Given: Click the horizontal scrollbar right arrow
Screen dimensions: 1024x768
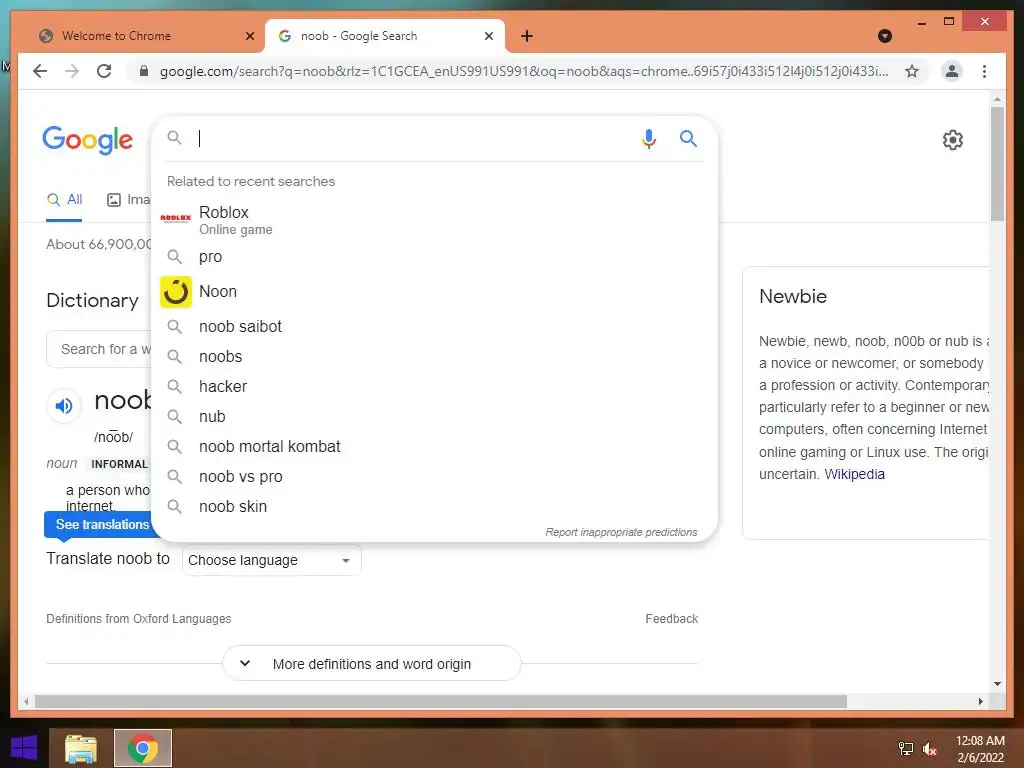Looking at the screenshot, I should (980, 701).
